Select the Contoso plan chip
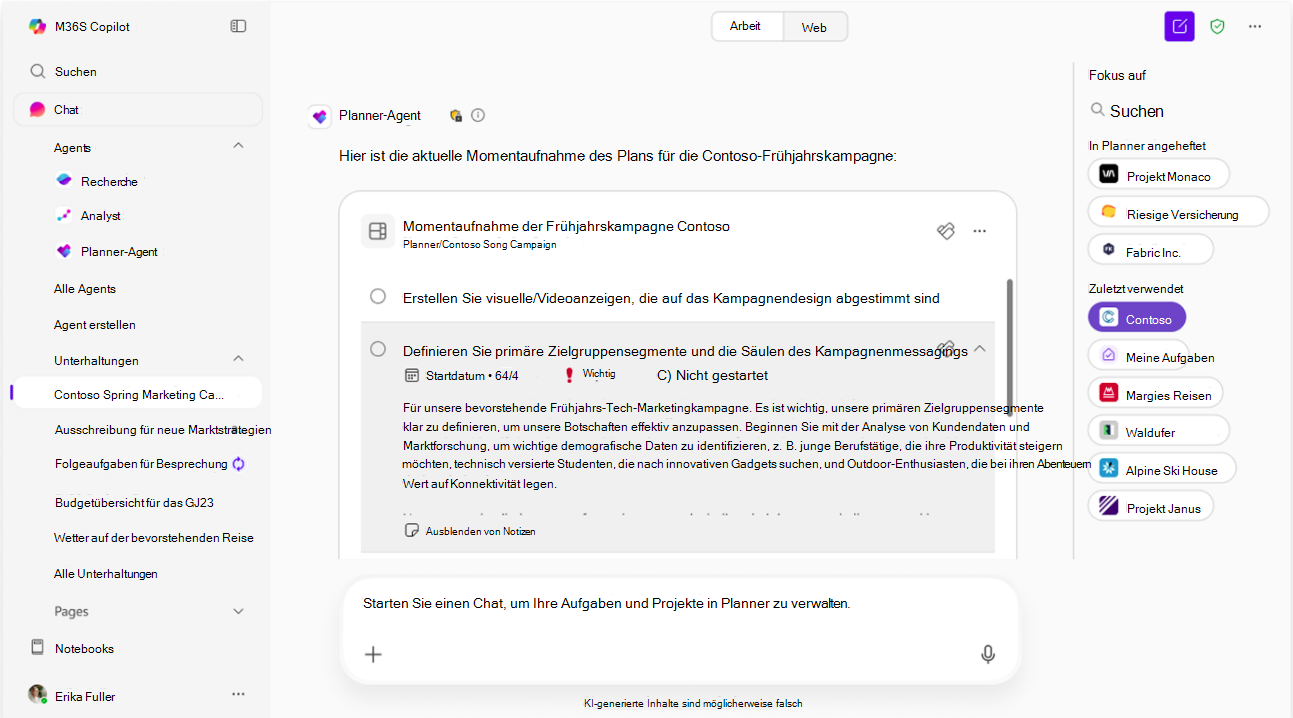The height and width of the screenshot is (718, 1293). 1136,318
